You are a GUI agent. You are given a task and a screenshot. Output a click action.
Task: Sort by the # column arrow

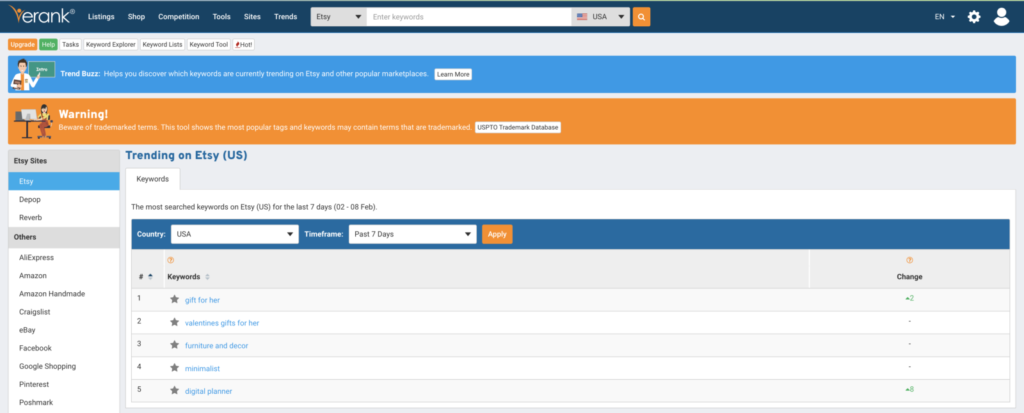(151, 277)
